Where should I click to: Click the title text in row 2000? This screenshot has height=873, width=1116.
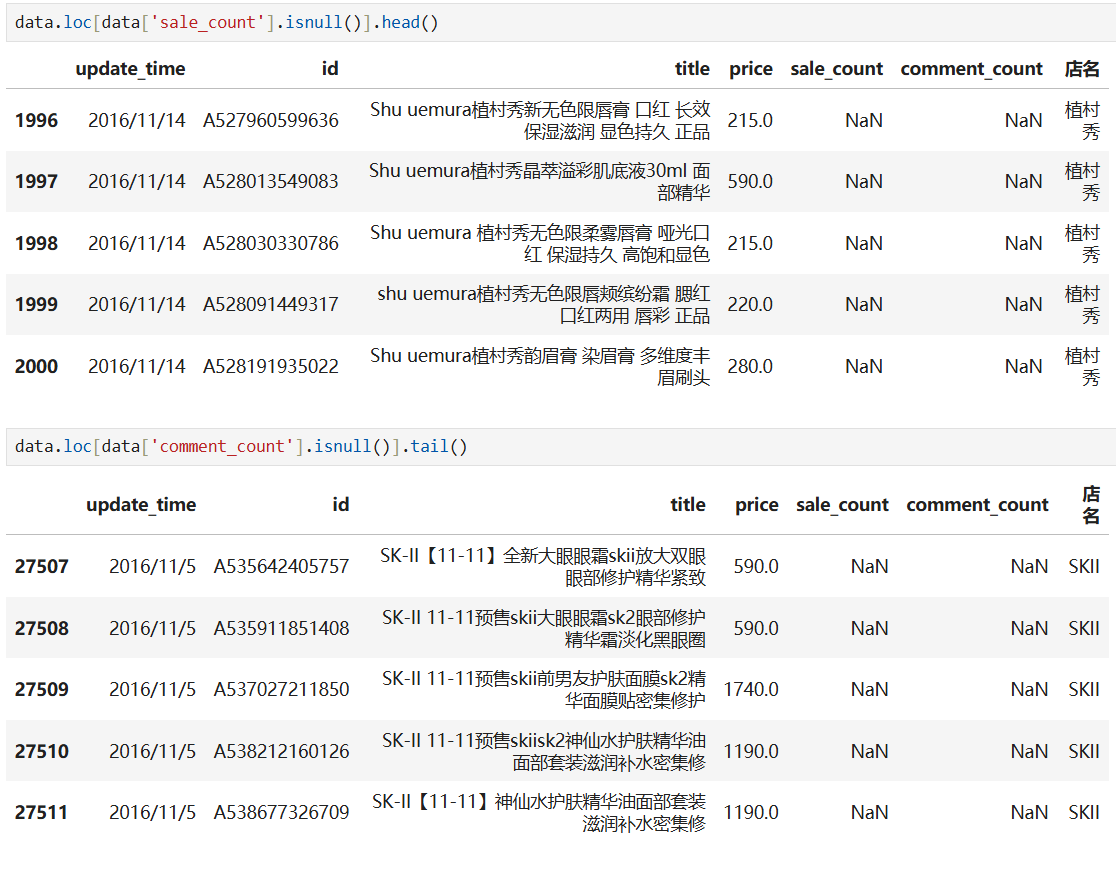(x=540, y=366)
